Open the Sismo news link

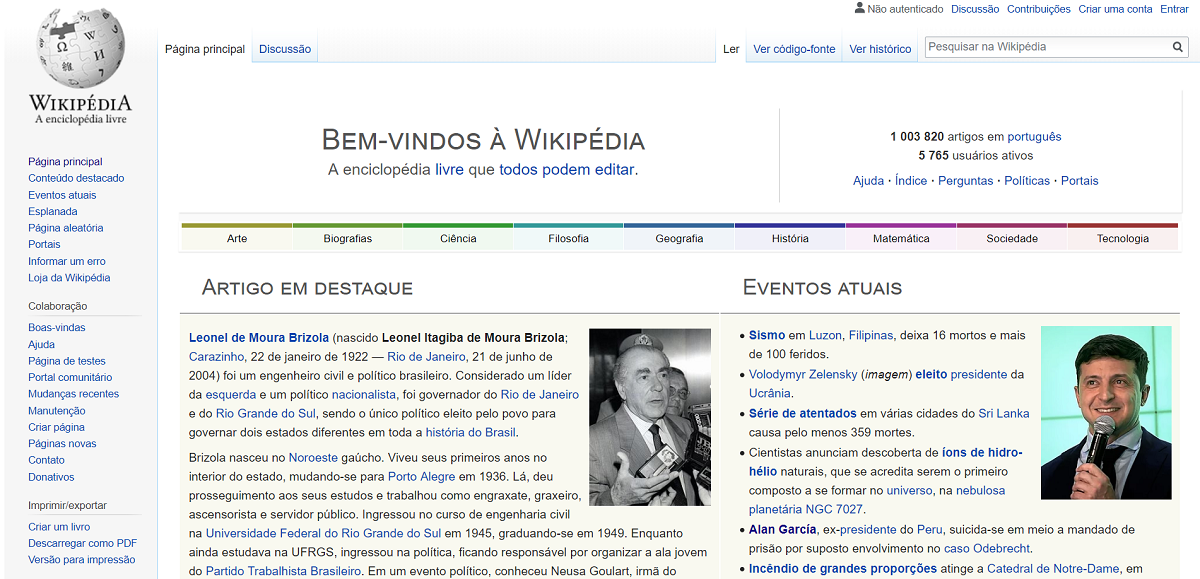[x=767, y=335]
